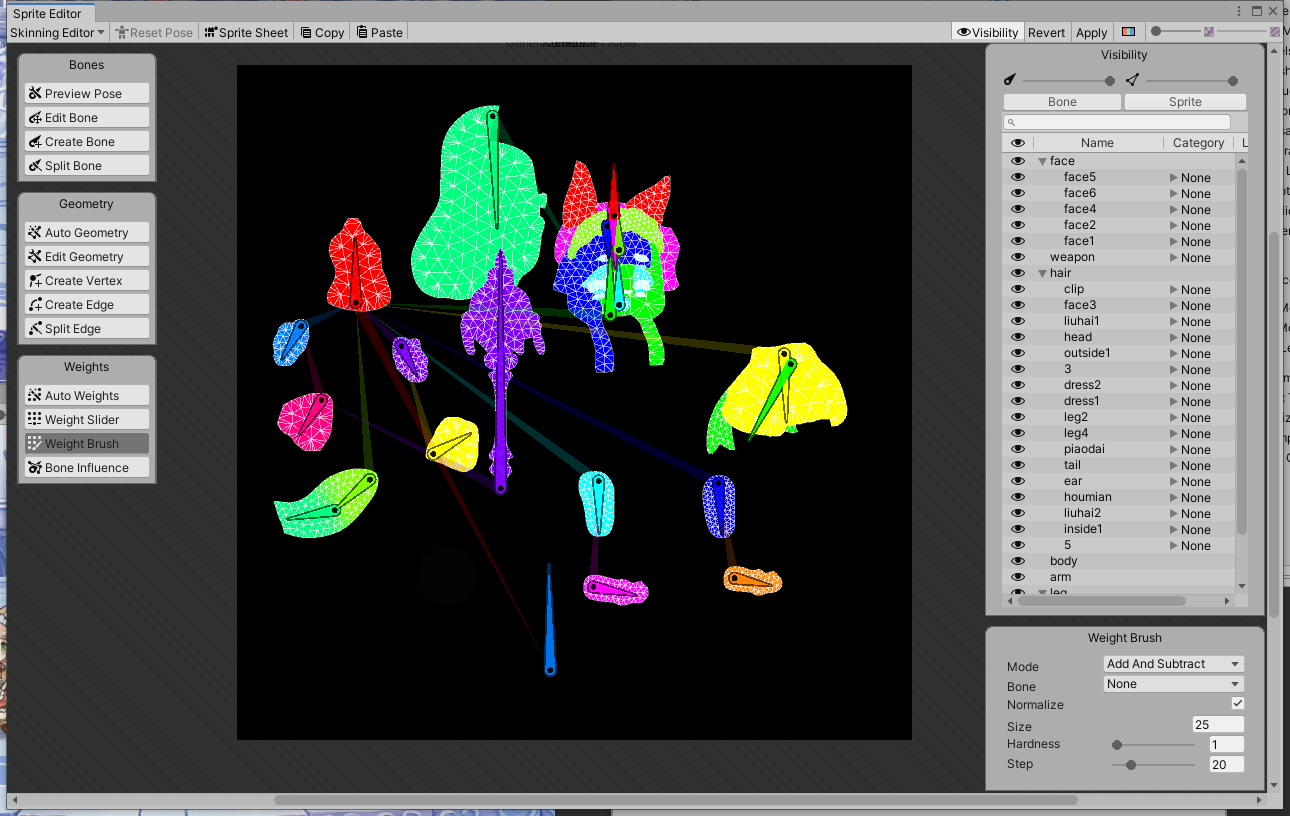1290x816 pixels.
Task: Activate the Create Vertex tool
Action: coord(86,280)
